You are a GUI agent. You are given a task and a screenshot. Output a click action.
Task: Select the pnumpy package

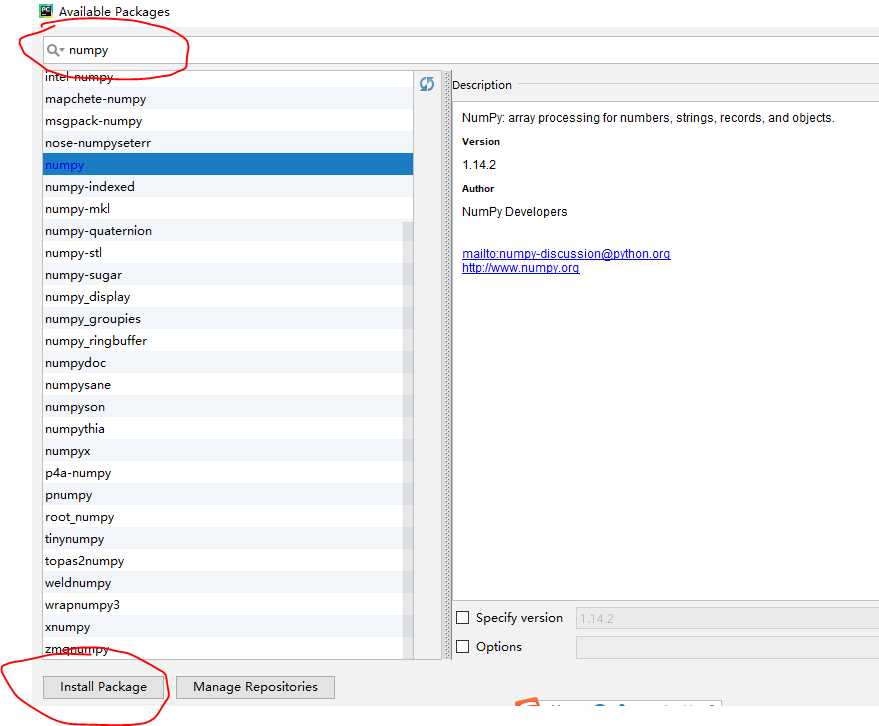coord(228,495)
